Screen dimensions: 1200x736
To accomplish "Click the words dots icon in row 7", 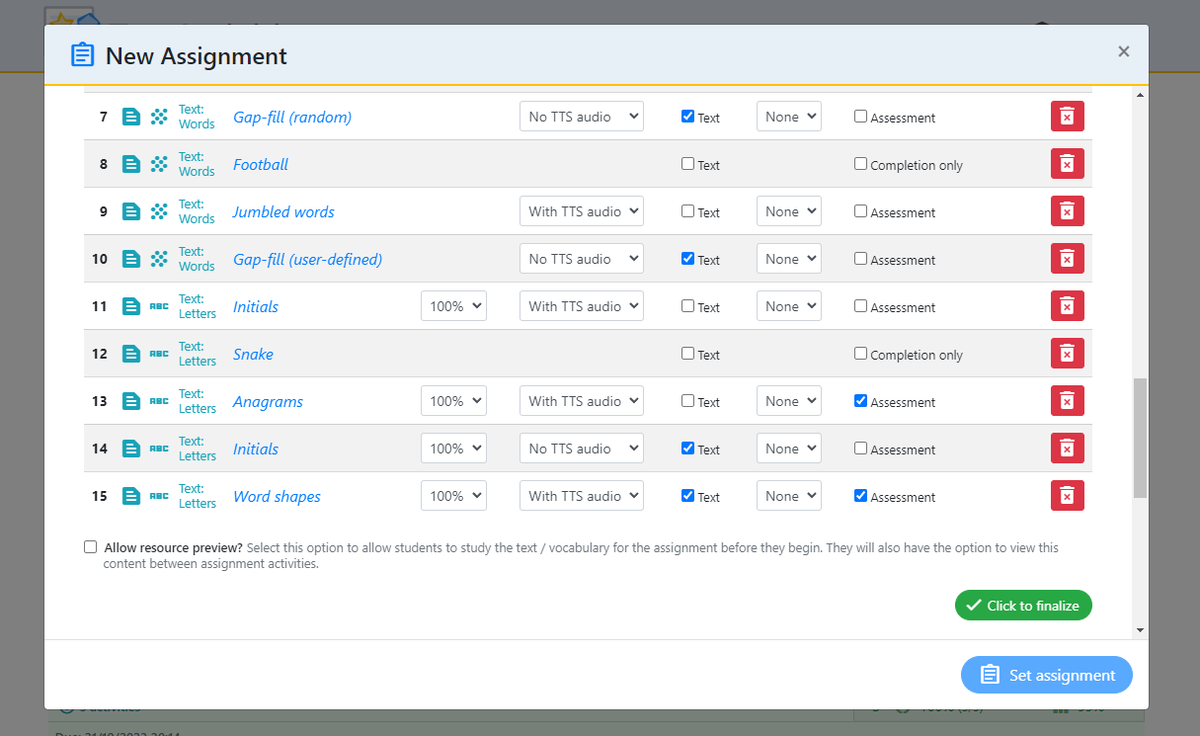I will pyautogui.click(x=158, y=117).
